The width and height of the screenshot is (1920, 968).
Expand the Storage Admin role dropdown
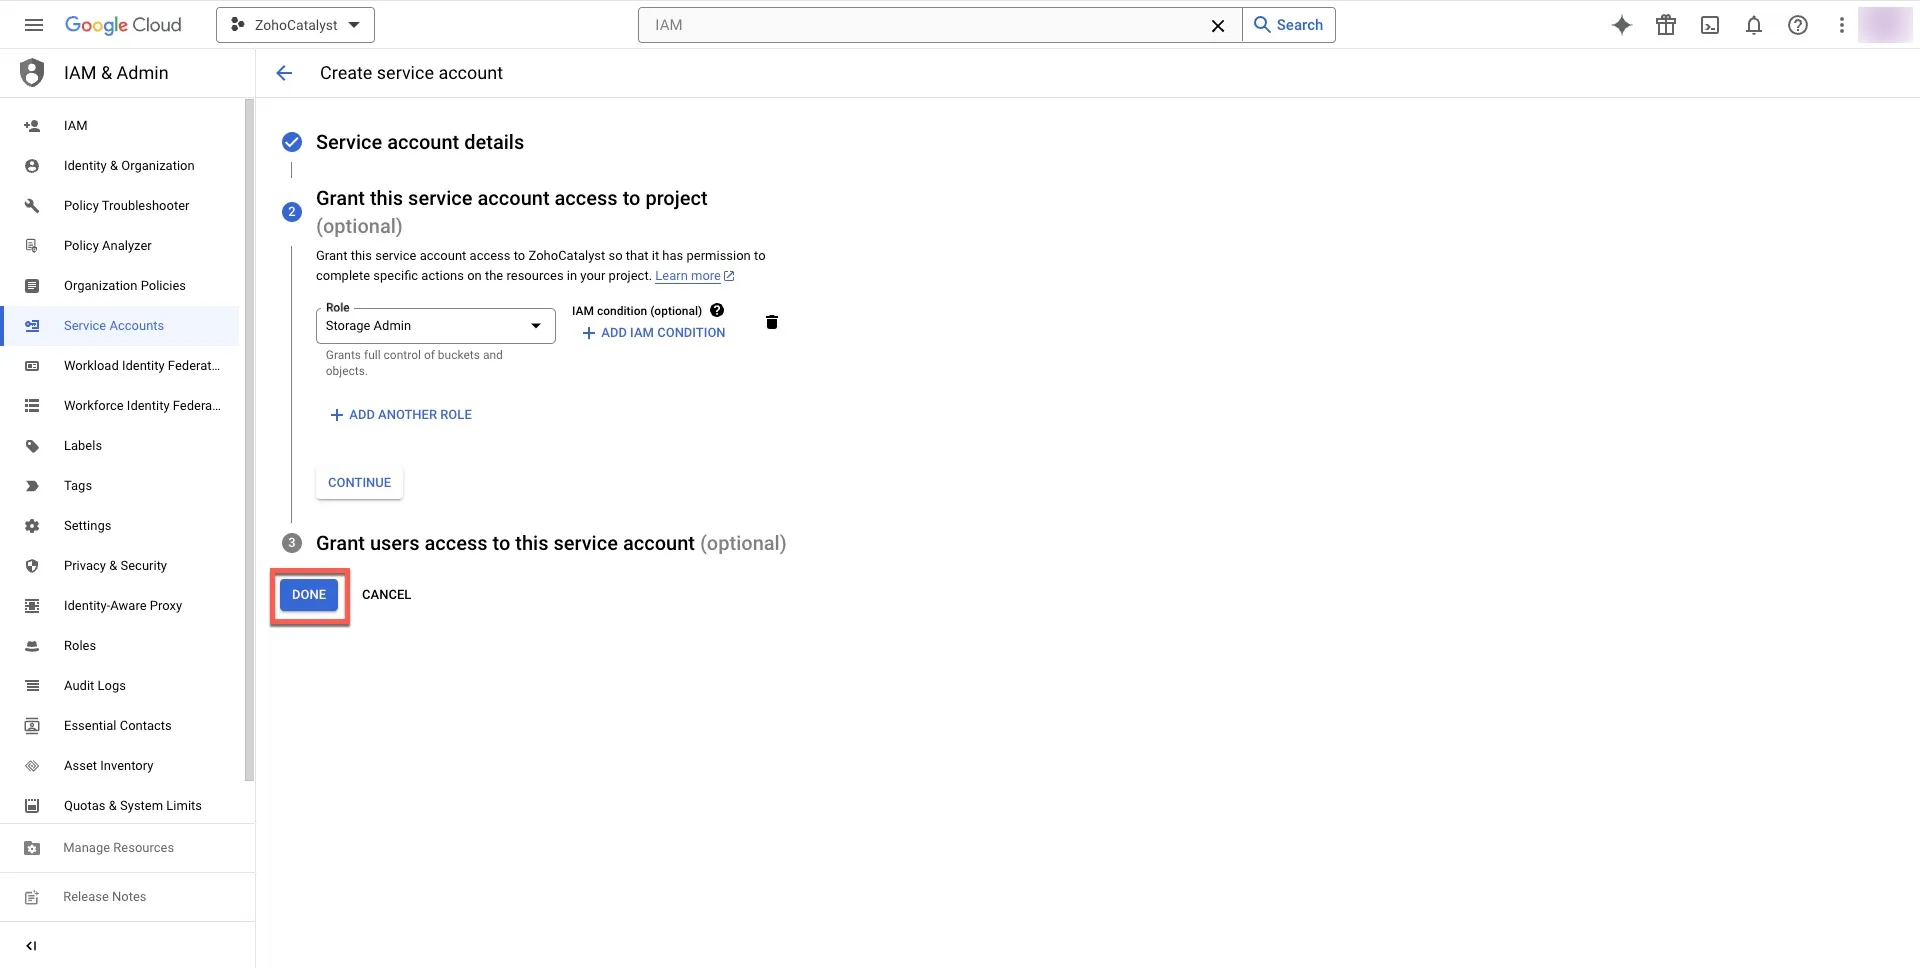(436, 326)
